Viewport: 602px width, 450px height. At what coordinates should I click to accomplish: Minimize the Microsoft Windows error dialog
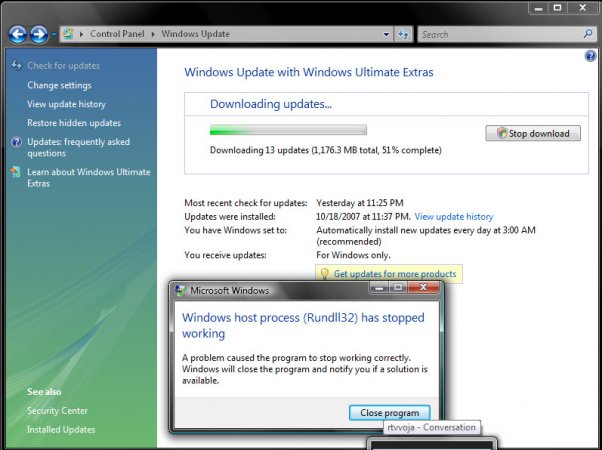point(379,287)
